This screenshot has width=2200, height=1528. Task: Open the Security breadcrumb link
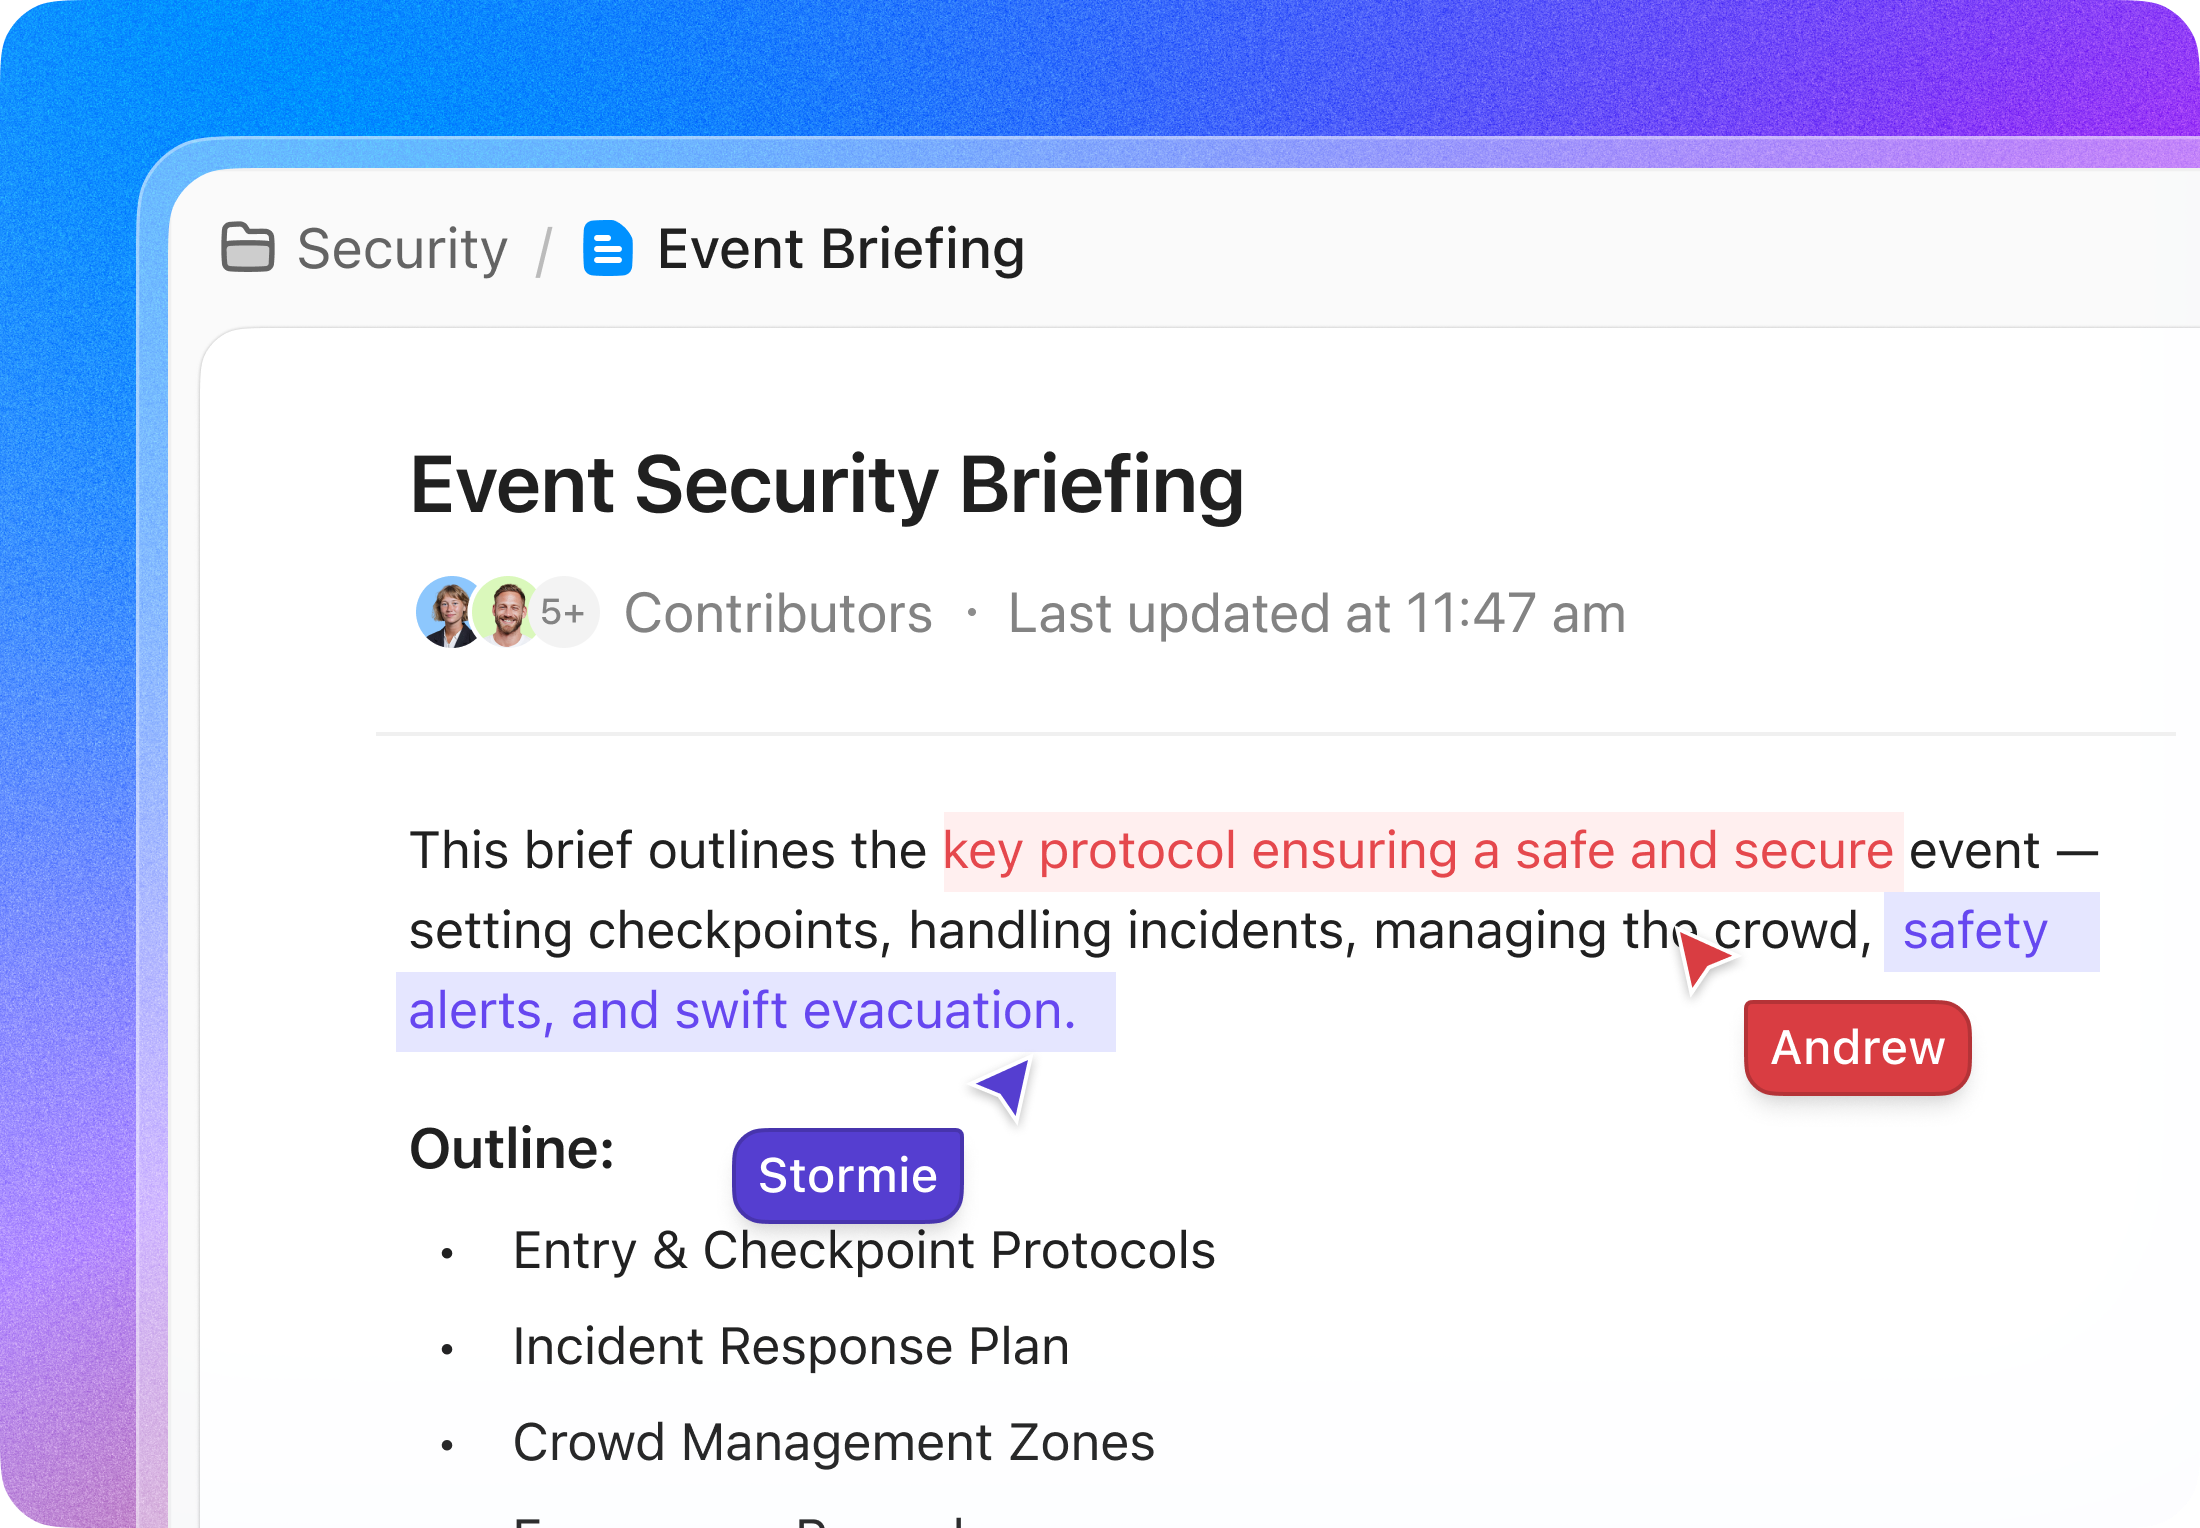tap(400, 249)
